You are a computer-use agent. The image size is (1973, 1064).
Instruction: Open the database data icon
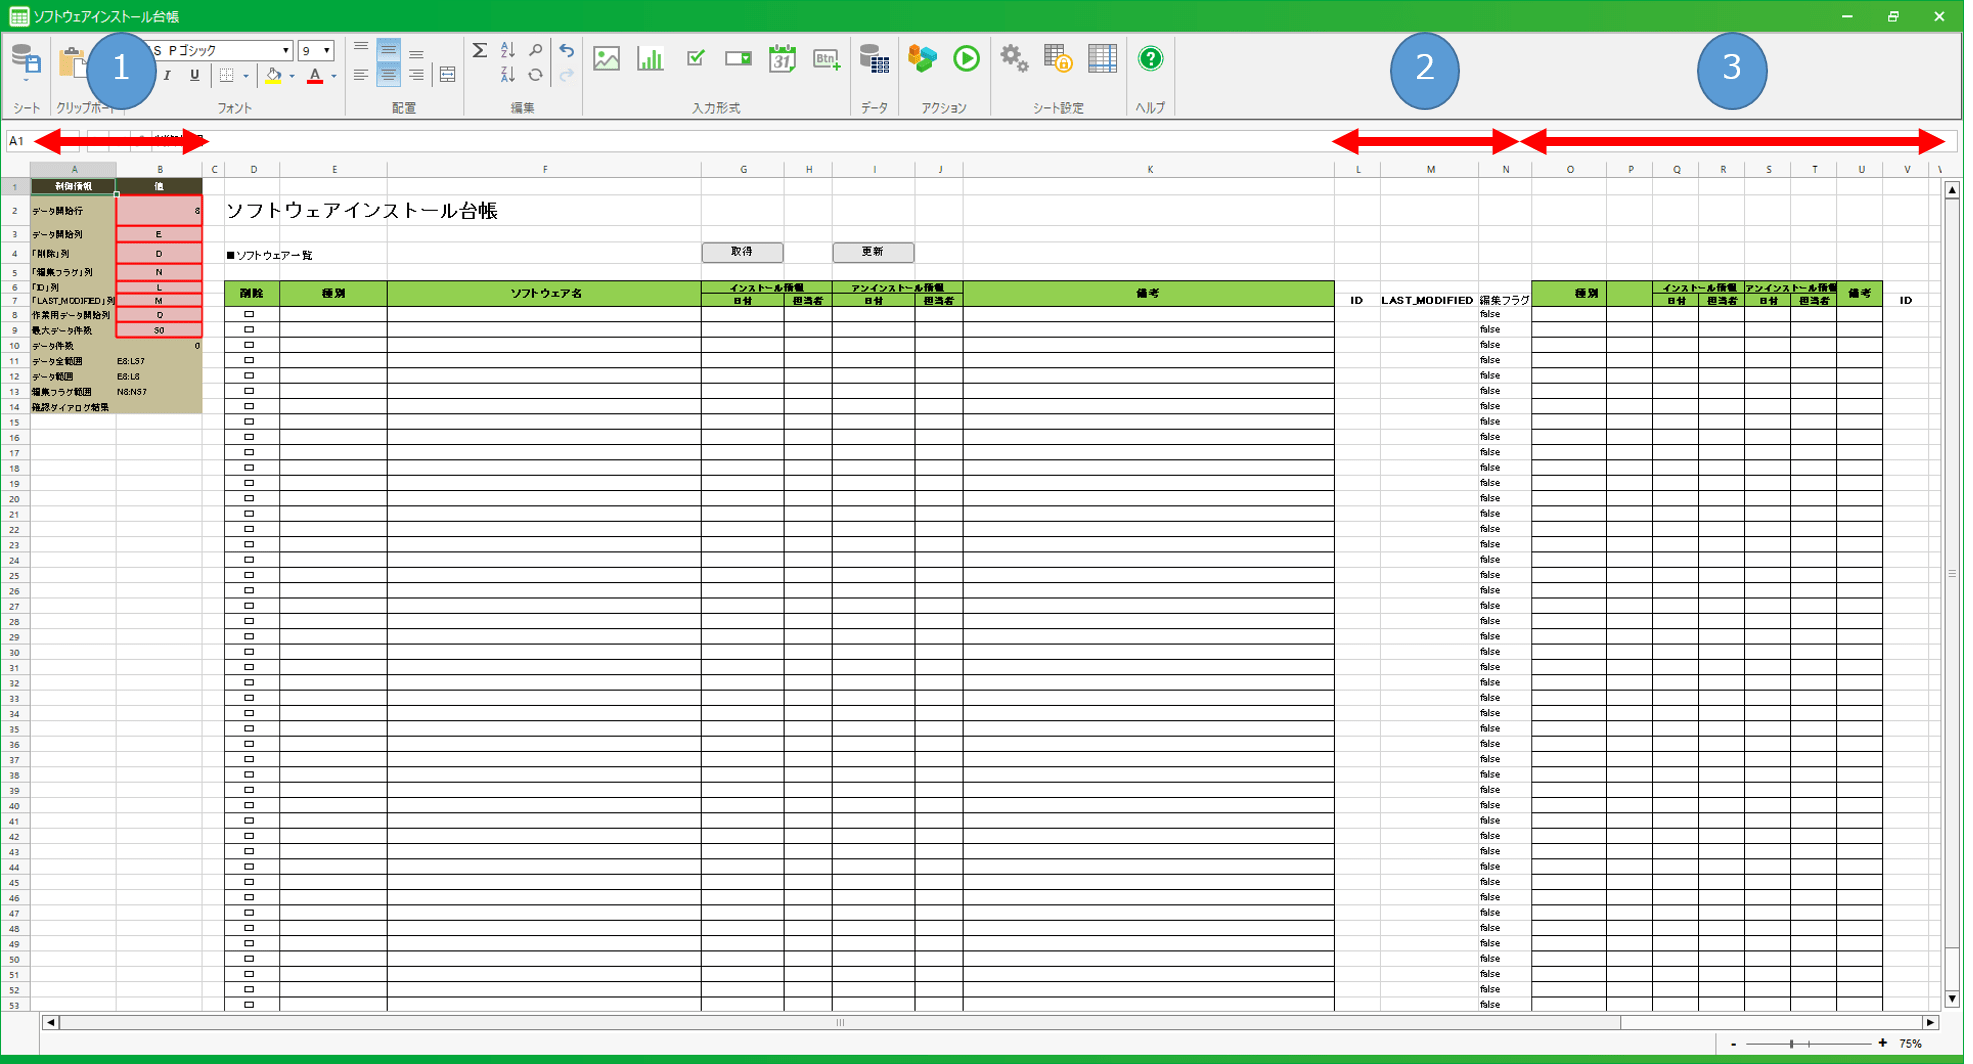(874, 59)
